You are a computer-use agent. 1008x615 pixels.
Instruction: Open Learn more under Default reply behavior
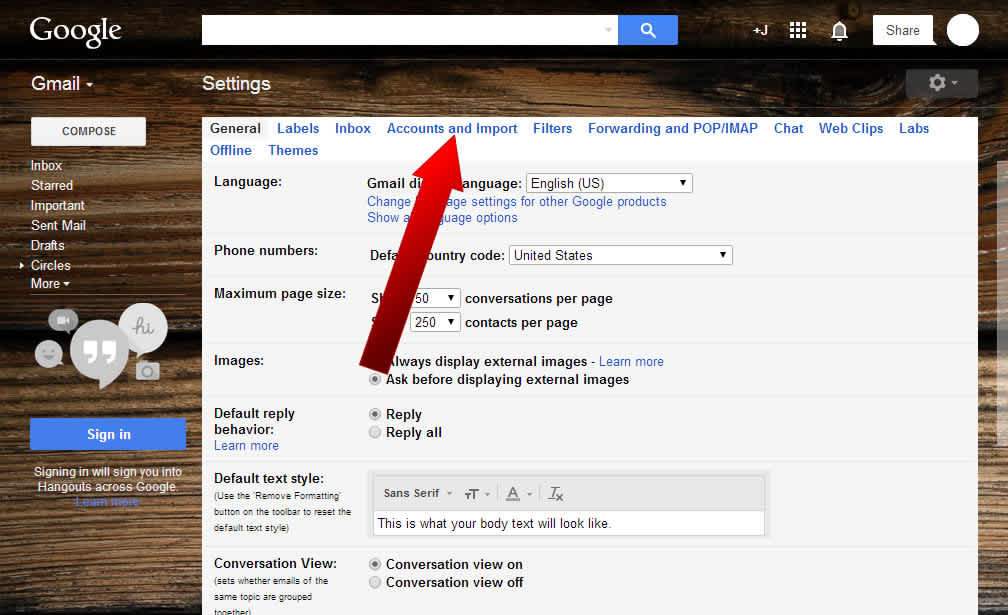tap(246, 446)
